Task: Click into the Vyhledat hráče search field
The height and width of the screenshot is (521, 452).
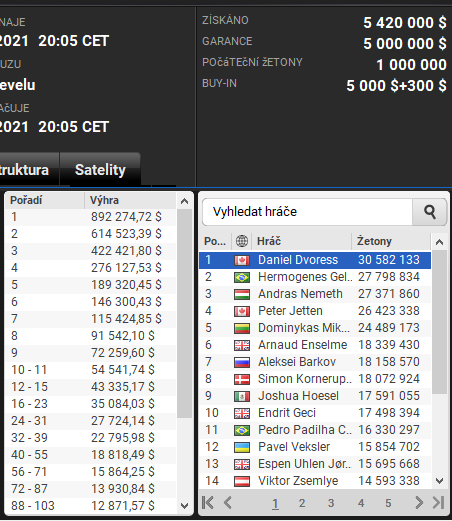Action: click(307, 212)
